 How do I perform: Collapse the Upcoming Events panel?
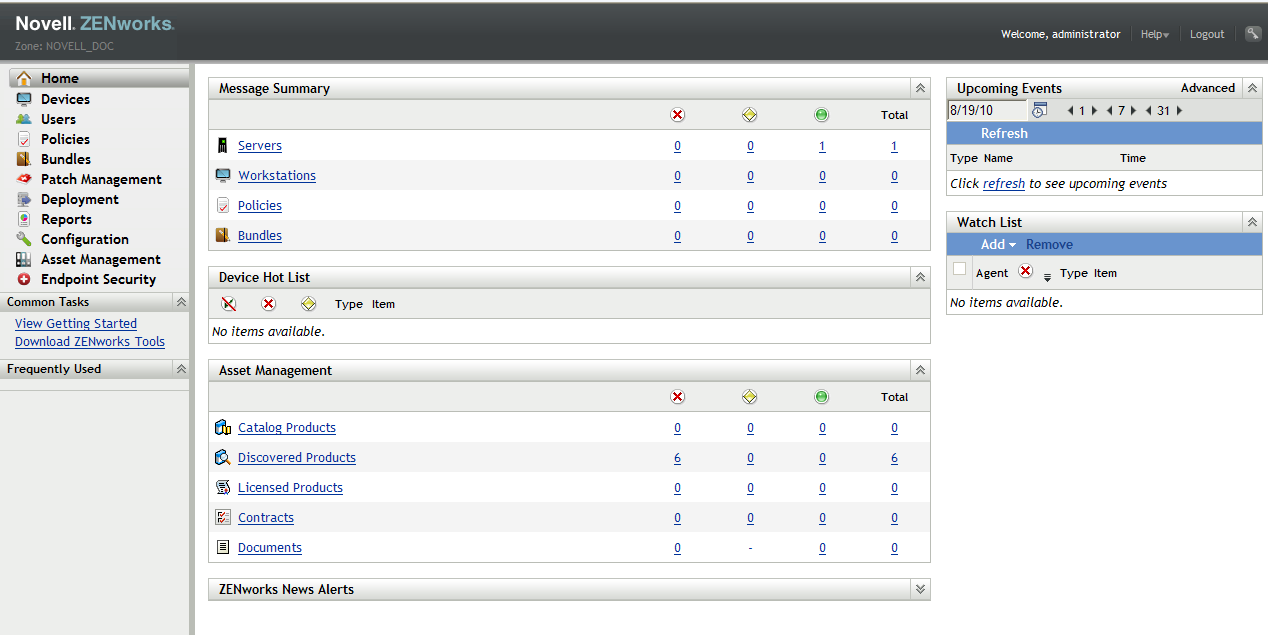coord(1252,88)
